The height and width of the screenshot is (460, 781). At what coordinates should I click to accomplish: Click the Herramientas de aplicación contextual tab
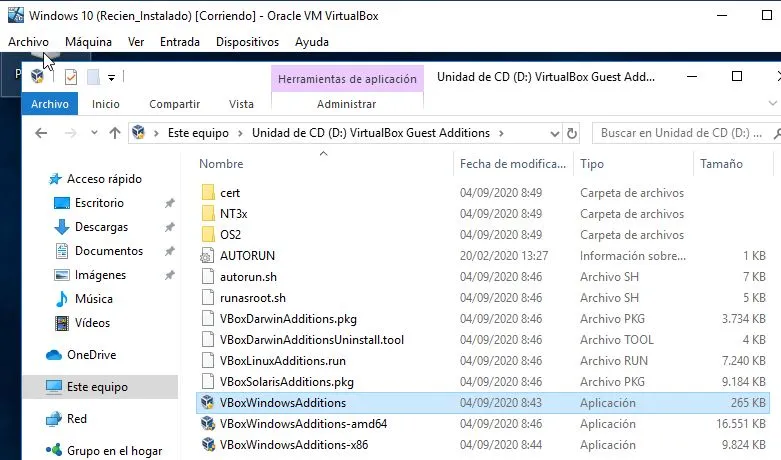tap(347, 79)
